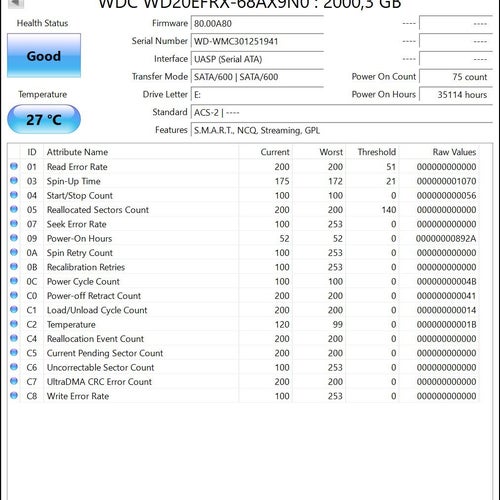Select the Write Error Rate attribute name
This screenshot has height=500, width=500.
coord(78,396)
